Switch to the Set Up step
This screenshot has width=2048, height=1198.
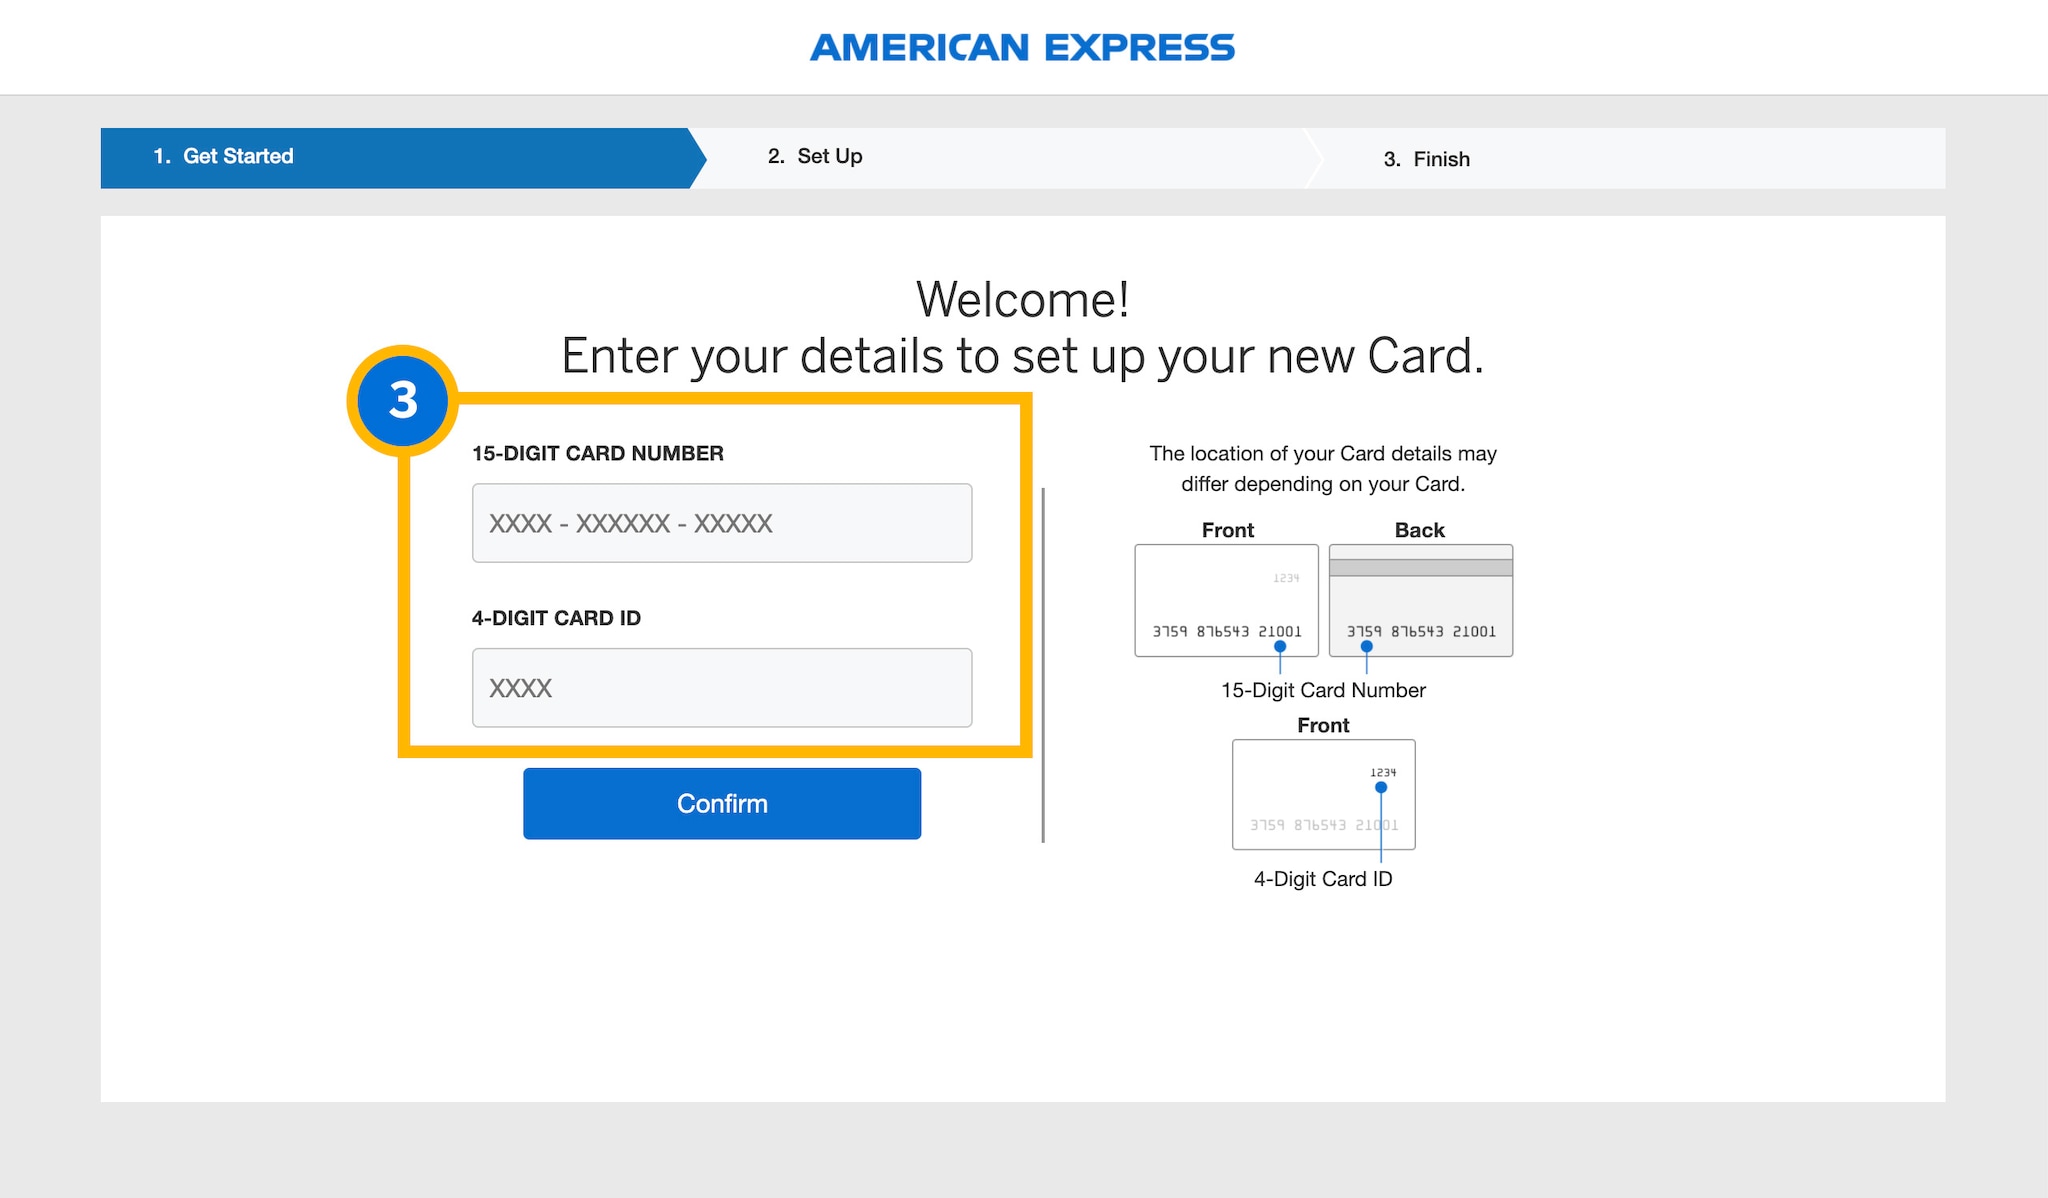(x=815, y=157)
